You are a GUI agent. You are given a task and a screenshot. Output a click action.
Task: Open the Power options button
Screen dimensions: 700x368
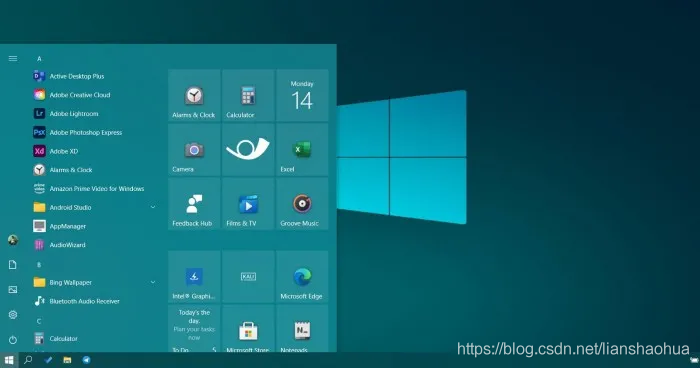(13, 340)
